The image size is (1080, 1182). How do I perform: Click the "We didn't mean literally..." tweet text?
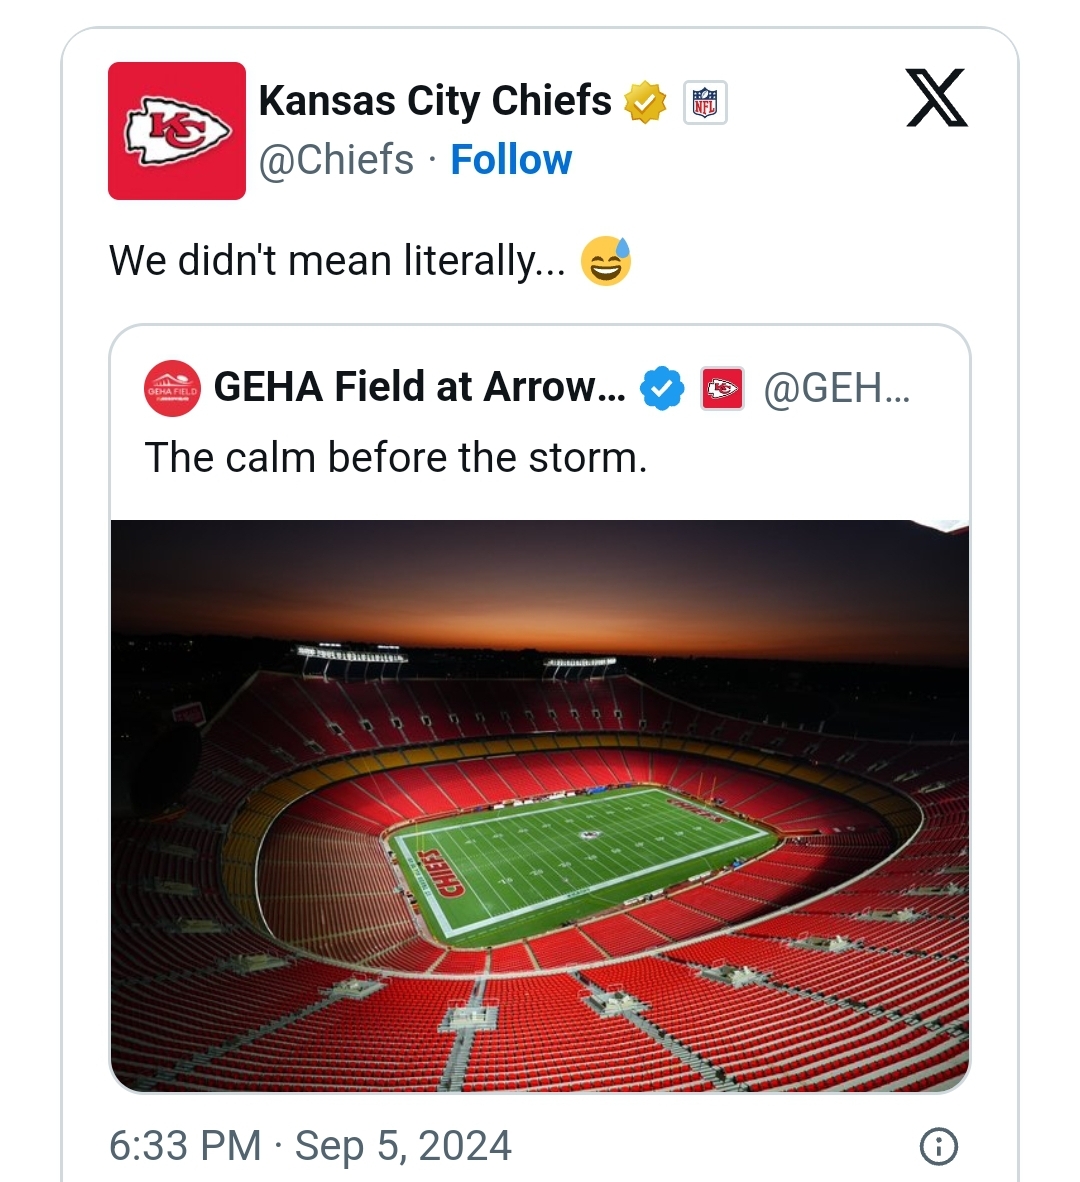[x=337, y=261]
